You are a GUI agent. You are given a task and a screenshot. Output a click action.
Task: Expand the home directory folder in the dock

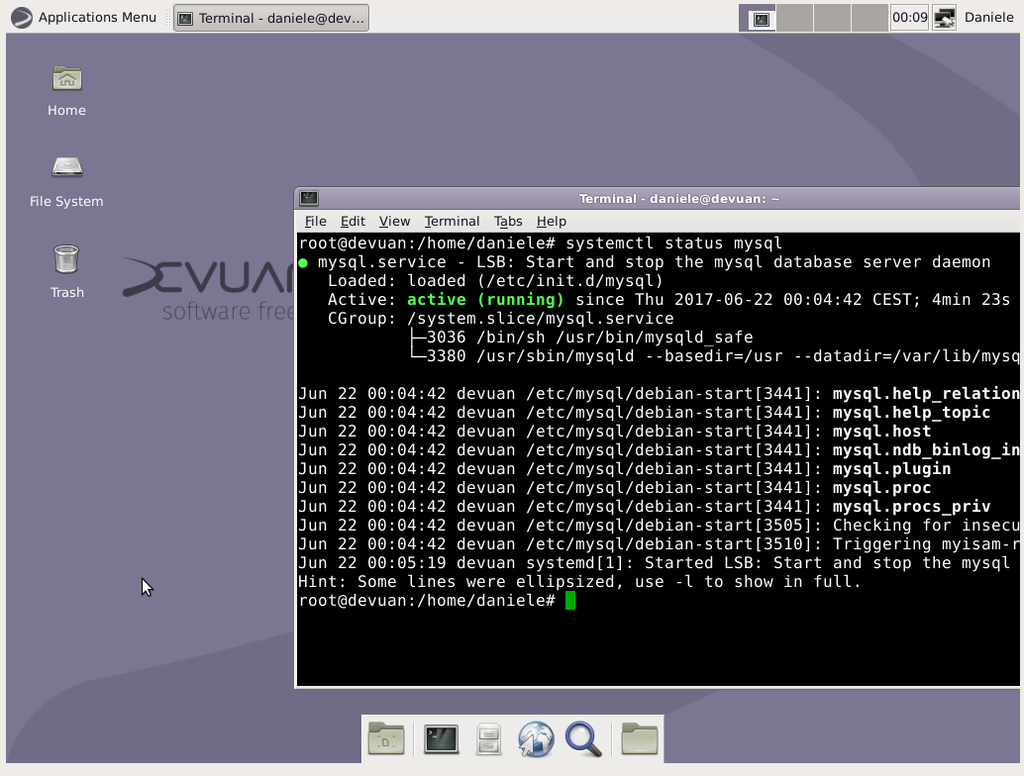[x=640, y=740]
